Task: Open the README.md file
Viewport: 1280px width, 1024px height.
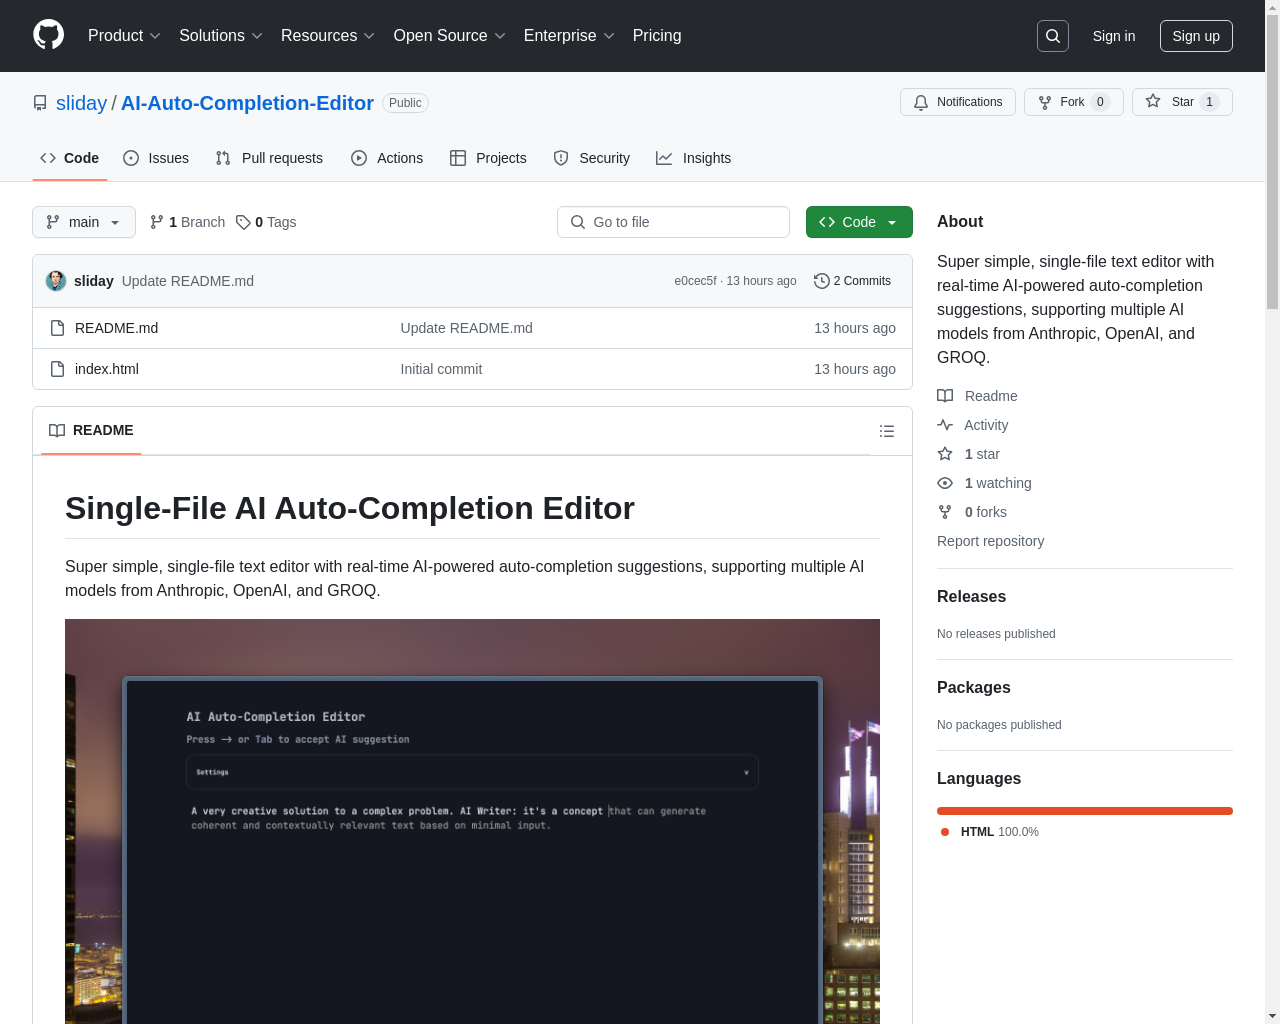Action: (x=116, y=328)
